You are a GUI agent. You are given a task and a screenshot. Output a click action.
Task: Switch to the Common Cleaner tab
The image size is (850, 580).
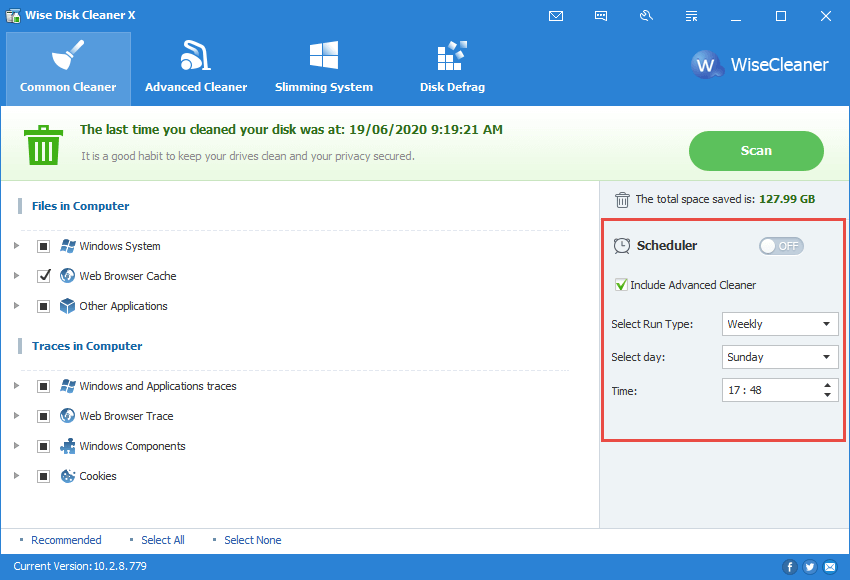[x=68, y=68]
